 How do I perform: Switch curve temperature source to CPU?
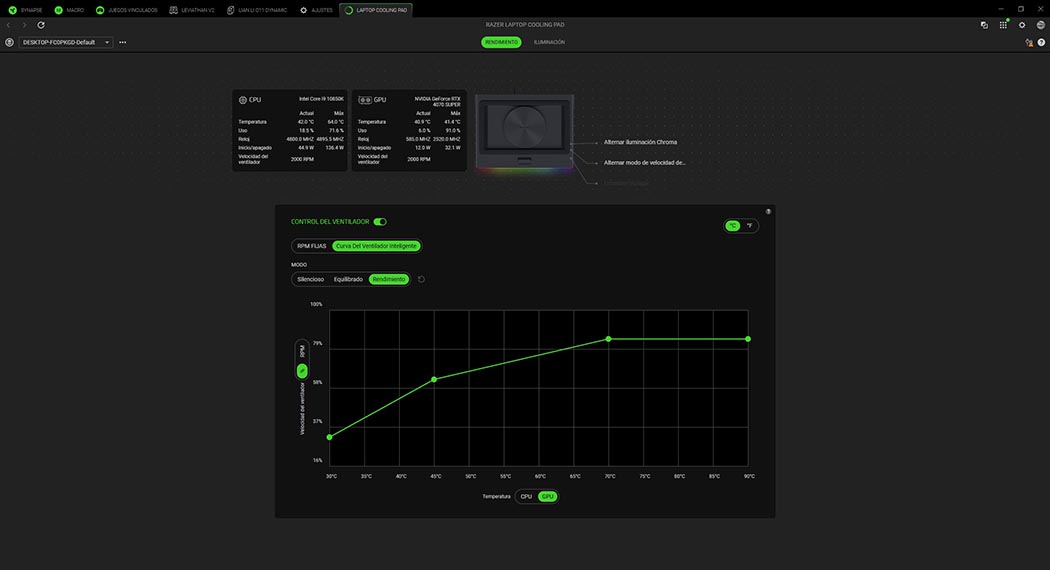[526, 496]
